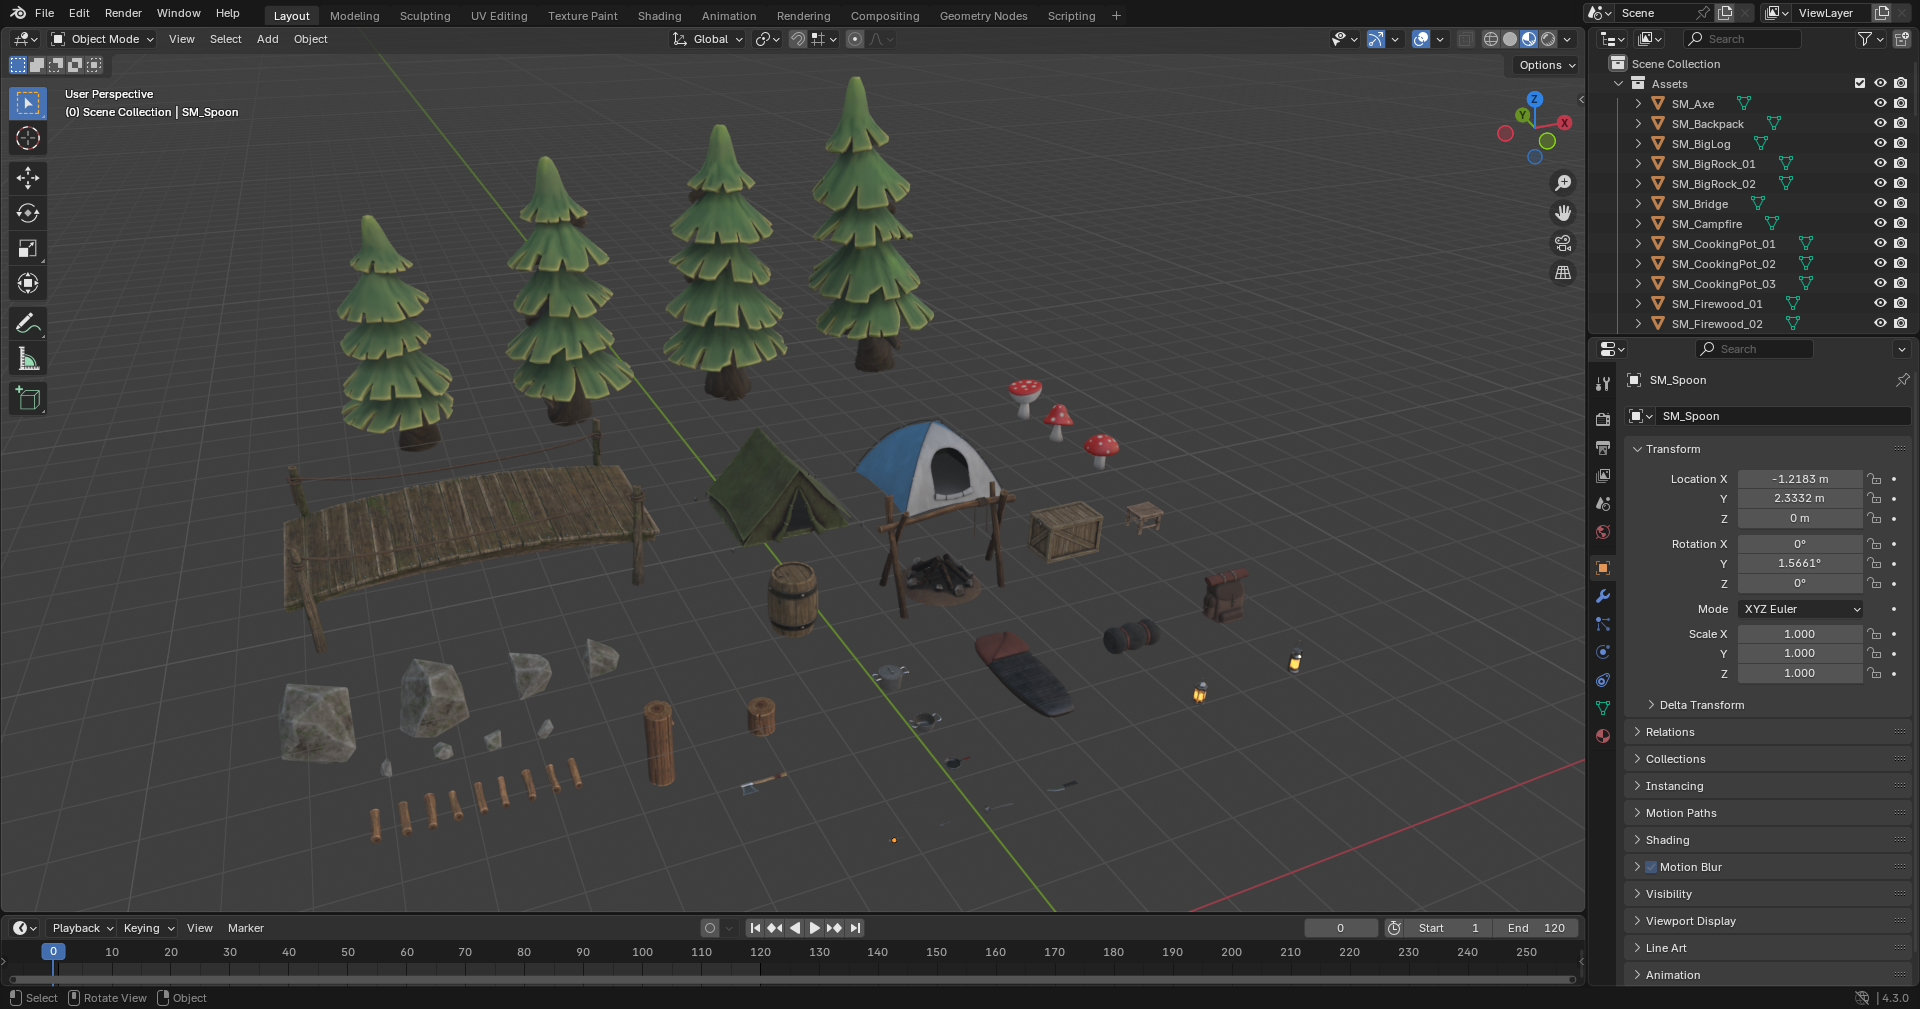This screenshot has height=1009, width=1920.
Task: Open the Keying popover
Action: coord(148,928)
